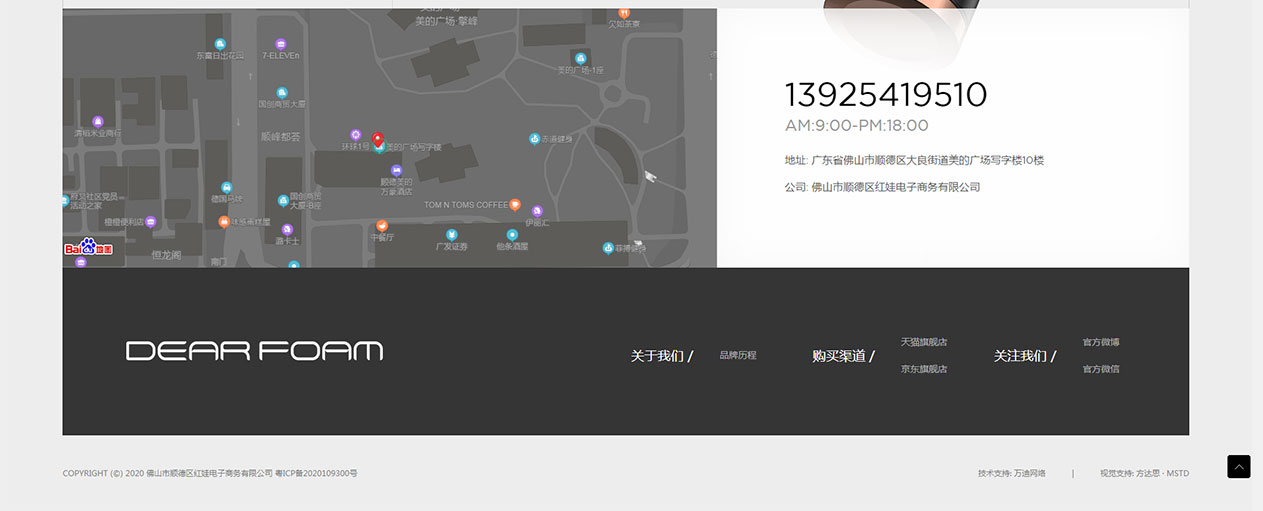The image size is (1263, 511).
Task: Select the 广发证券 map marker
Action: (451, 235)
